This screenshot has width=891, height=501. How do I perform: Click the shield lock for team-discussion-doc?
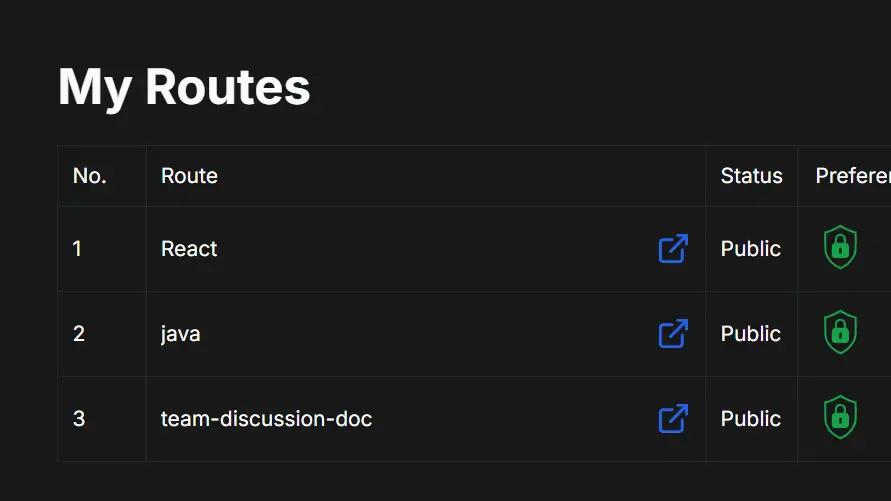click(840, 418)
